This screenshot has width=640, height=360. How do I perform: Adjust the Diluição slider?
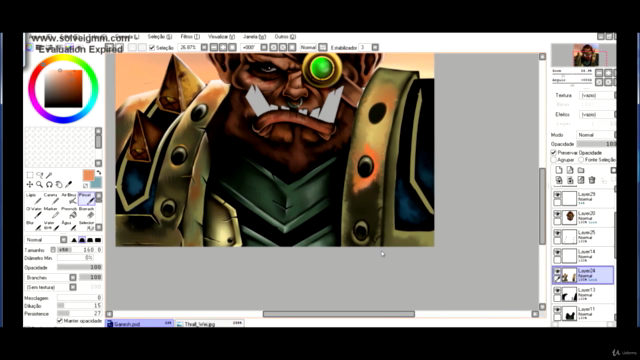[79, 306]
